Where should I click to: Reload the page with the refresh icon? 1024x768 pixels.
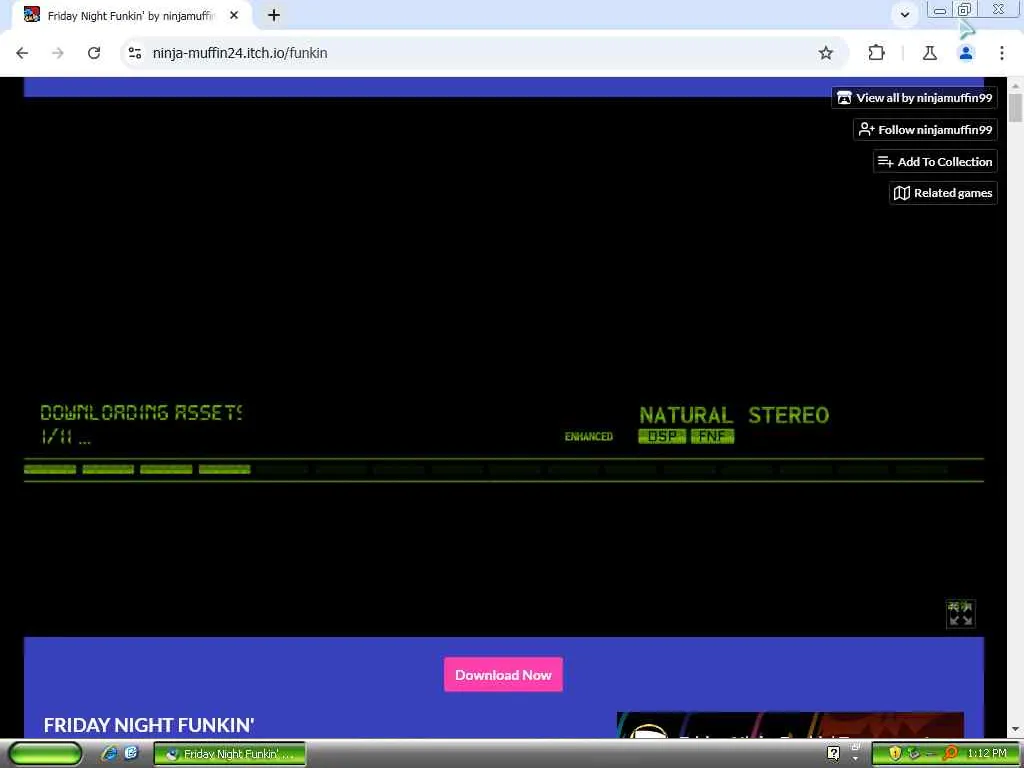[x=94, y=53]
